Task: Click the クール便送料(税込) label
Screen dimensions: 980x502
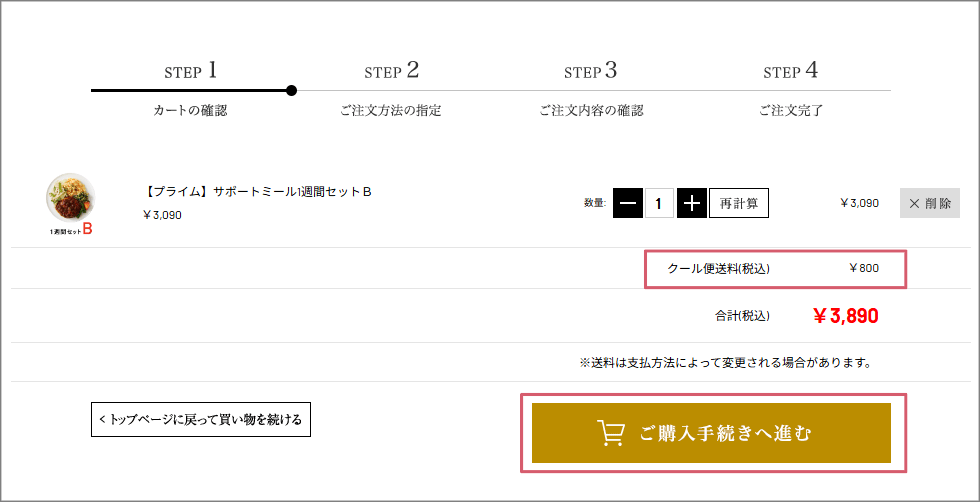Action: tap(718, 268)
